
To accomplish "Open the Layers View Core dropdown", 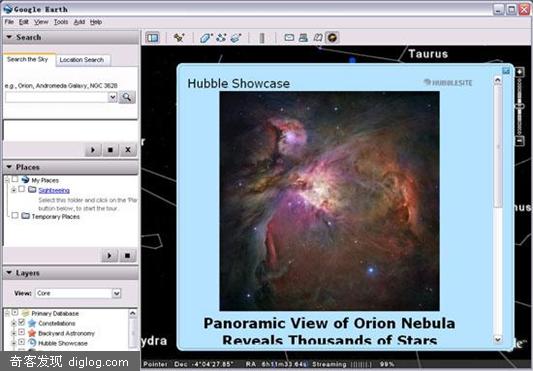I will click(x=78, y=293).
